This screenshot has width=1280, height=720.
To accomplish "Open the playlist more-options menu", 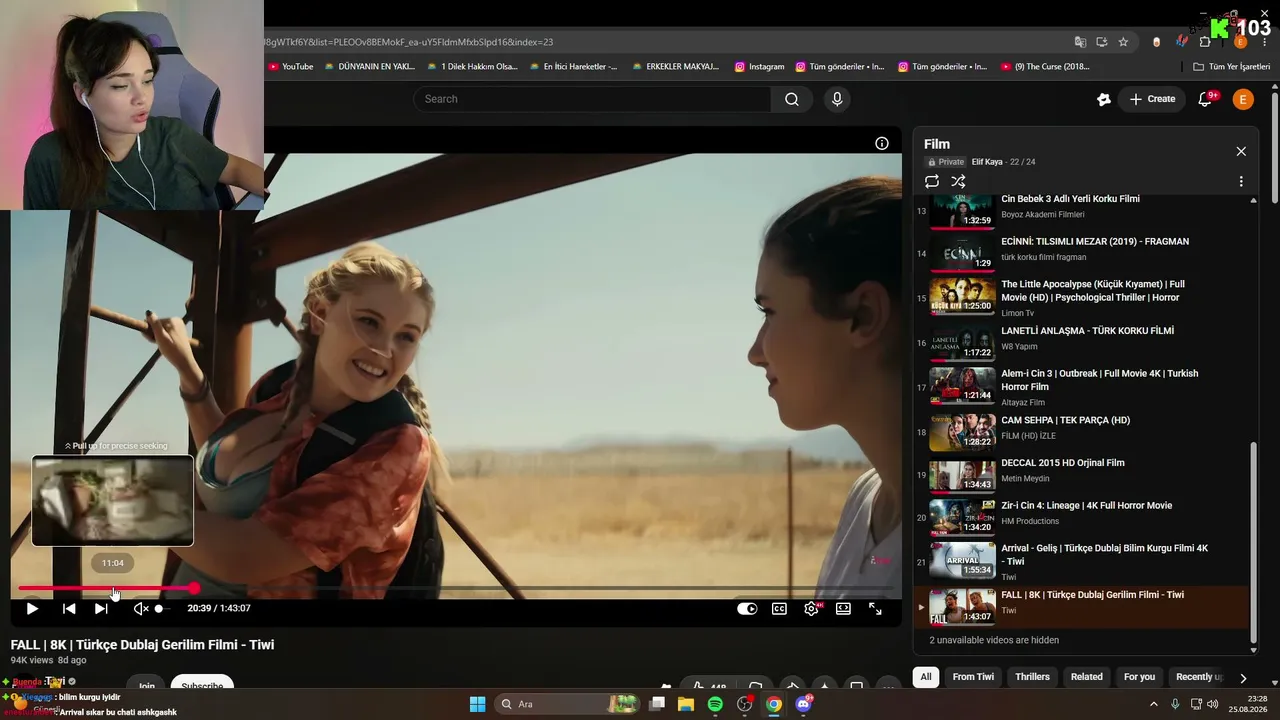I will (x=1241, y=181).
